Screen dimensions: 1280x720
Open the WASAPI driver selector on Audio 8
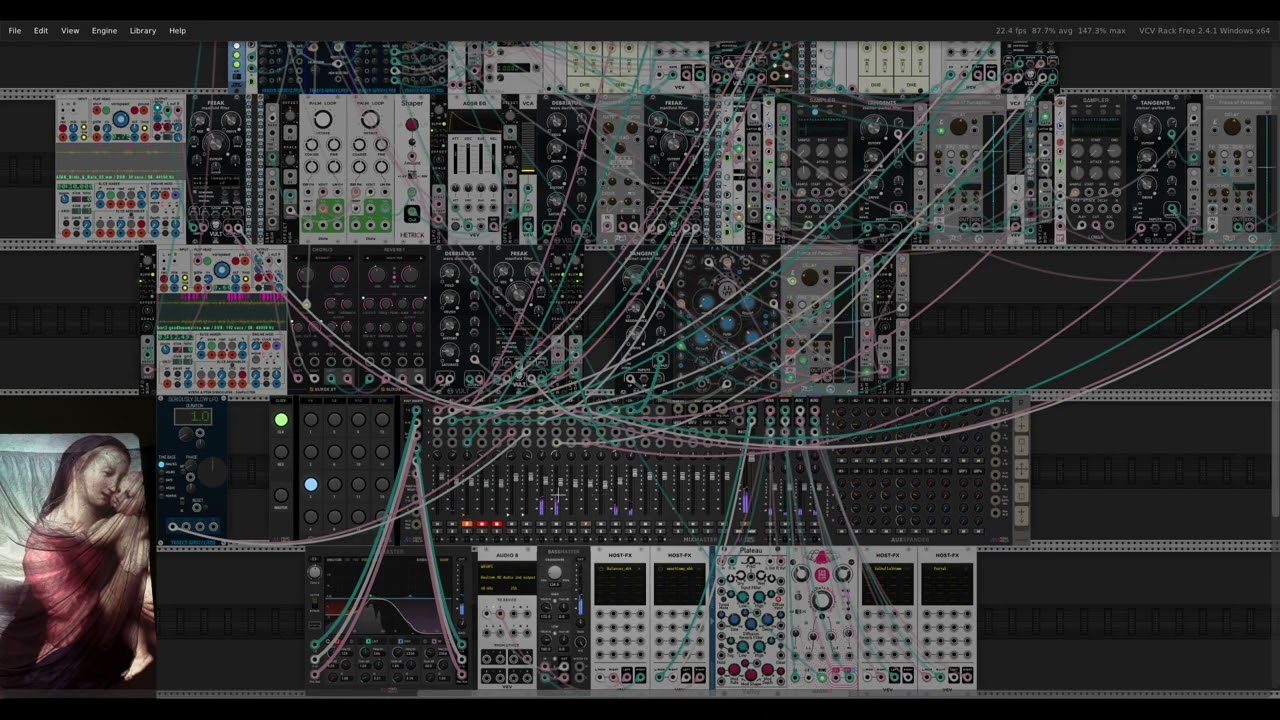pyautogui.click(x=507, y=566)
